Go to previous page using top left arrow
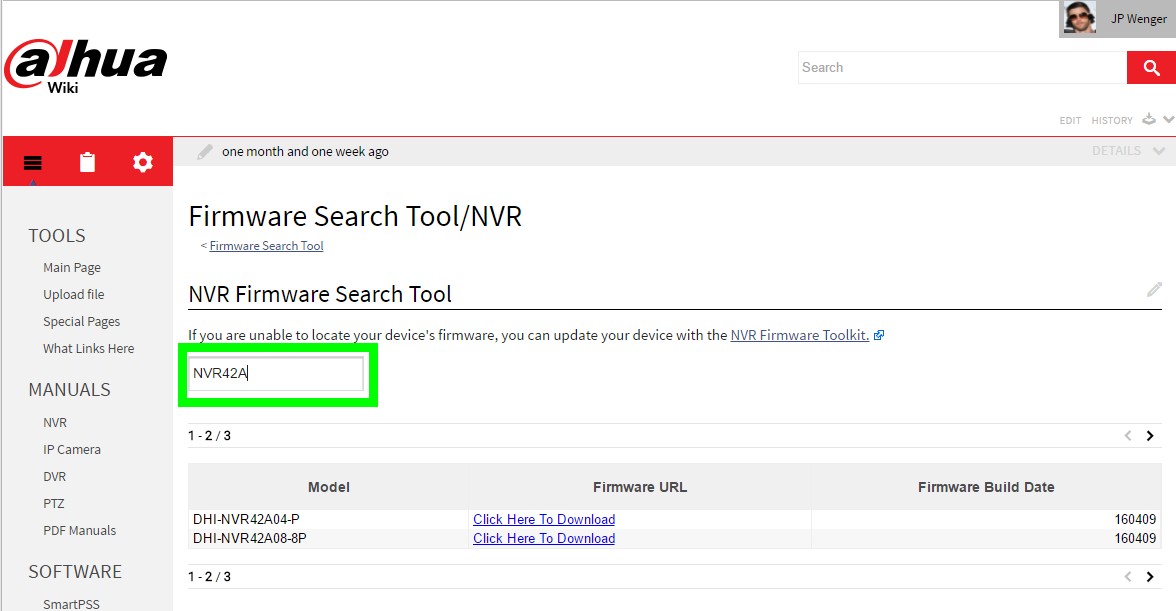The height and width of the screenshot is (611, 1176). (x=1127, y=436)
